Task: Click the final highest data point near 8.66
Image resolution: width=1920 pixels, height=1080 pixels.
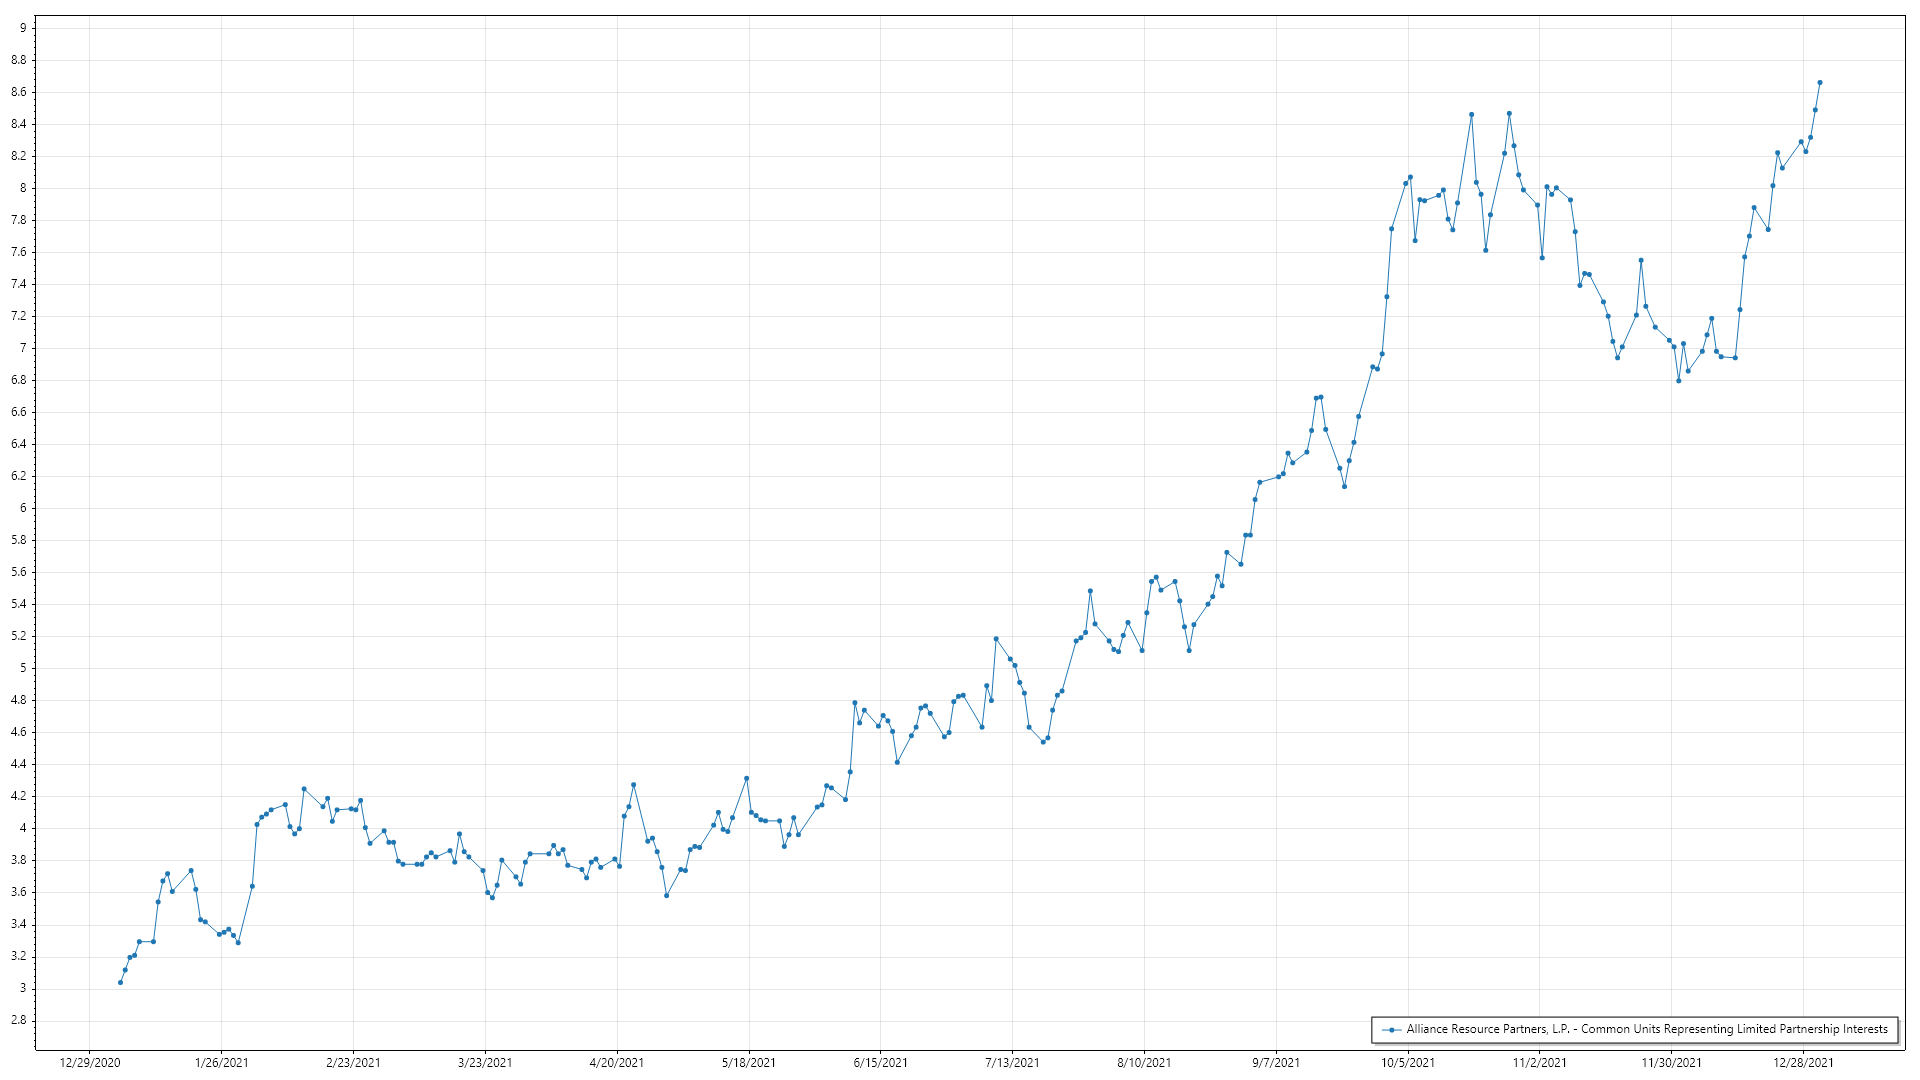Action: pyautogui.click(x=1819, y=82)
